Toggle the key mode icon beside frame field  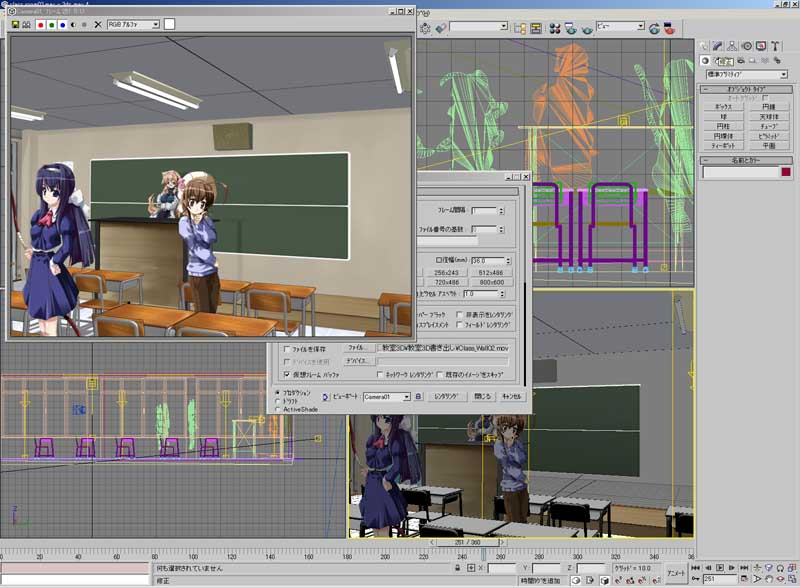tap(696, 579)
